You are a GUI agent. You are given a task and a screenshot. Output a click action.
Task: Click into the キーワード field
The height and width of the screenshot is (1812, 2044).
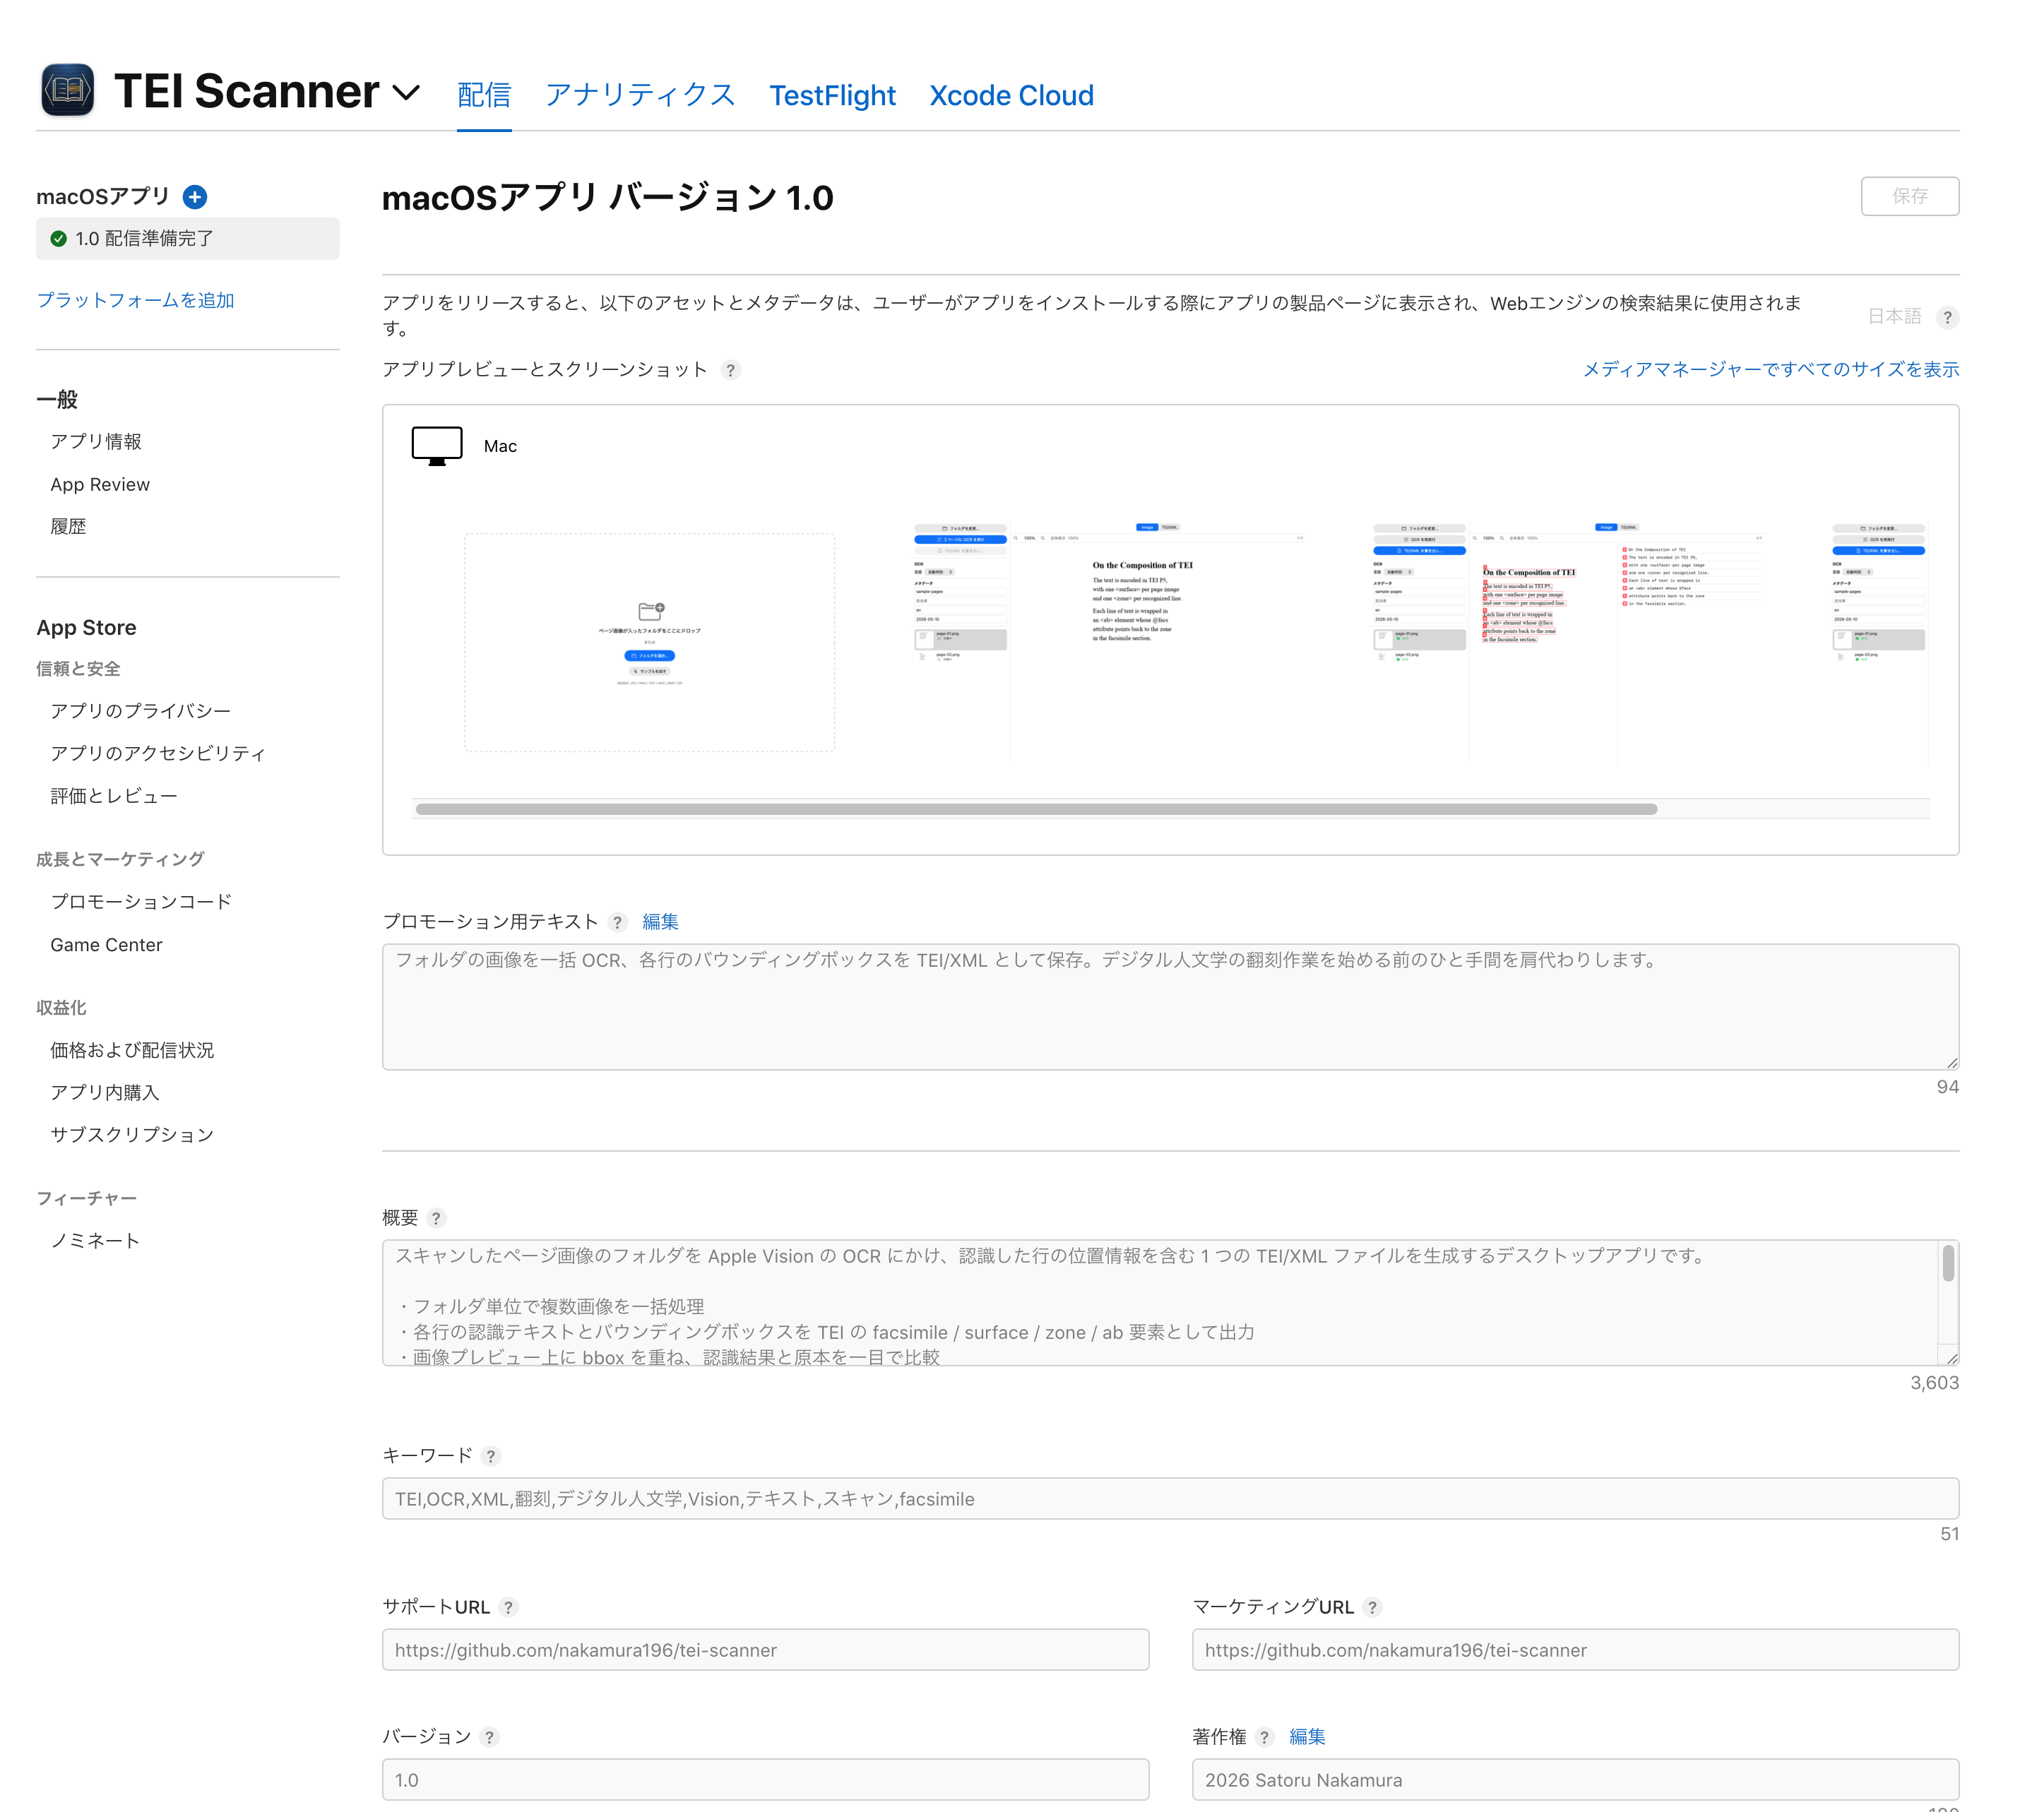coord(1170,1498)
